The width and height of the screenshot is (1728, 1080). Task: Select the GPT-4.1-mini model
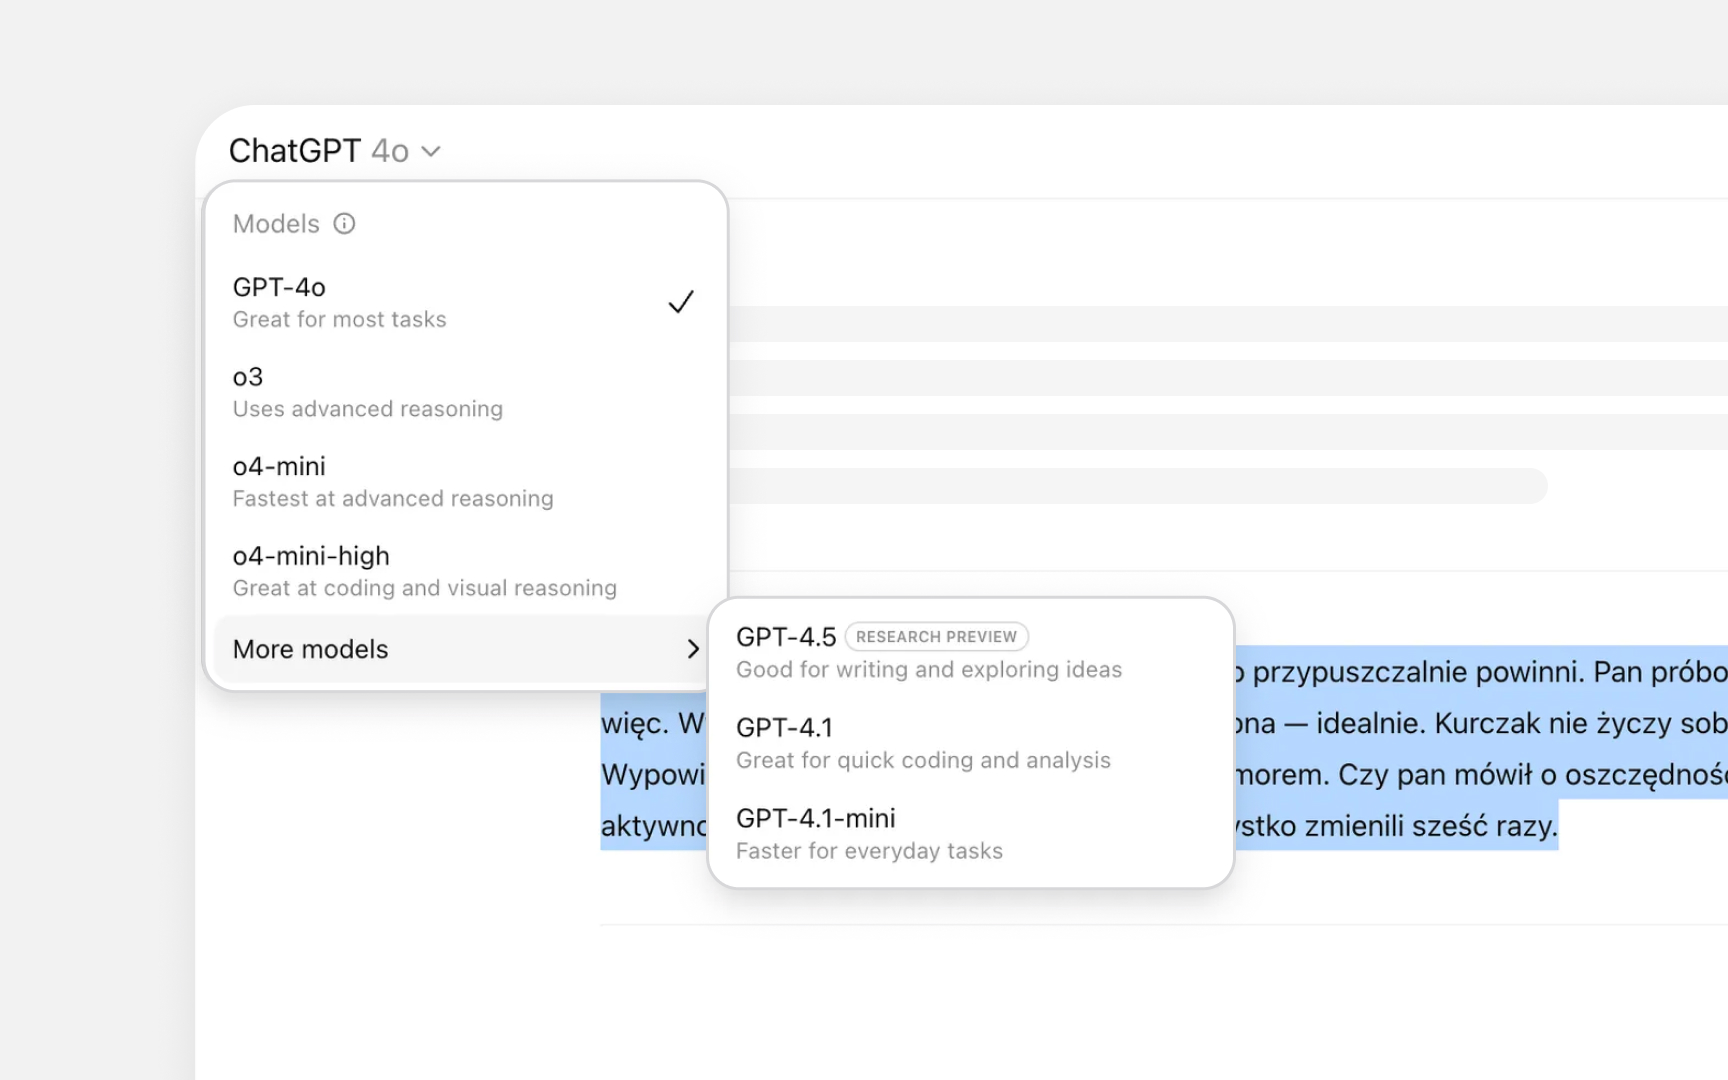[x=971, y=834]
